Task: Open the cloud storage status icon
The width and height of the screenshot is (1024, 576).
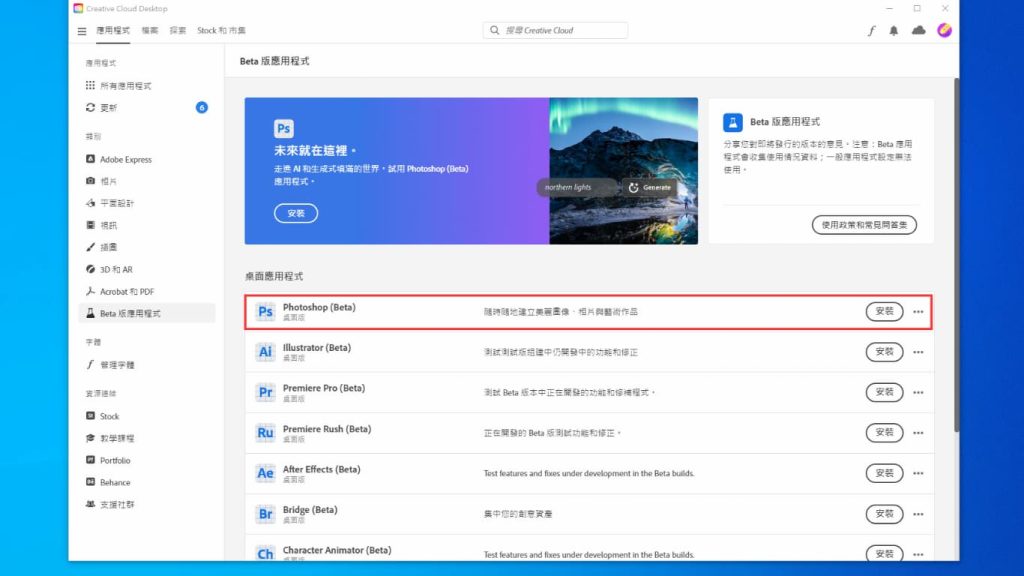Action: pyautogui.click(x=919, y=30)
